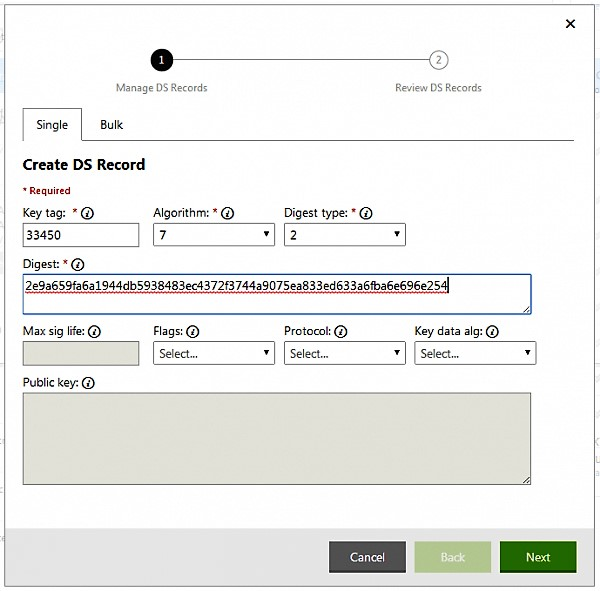Switch to the Bulk tab
The image size is (600, 591).
point(111,125)
